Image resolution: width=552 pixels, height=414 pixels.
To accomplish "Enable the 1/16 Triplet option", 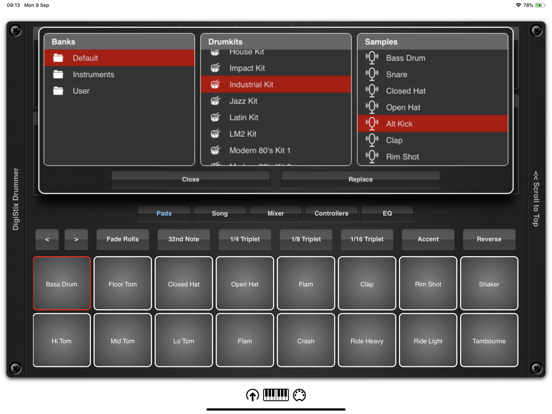I will [367, 239].
